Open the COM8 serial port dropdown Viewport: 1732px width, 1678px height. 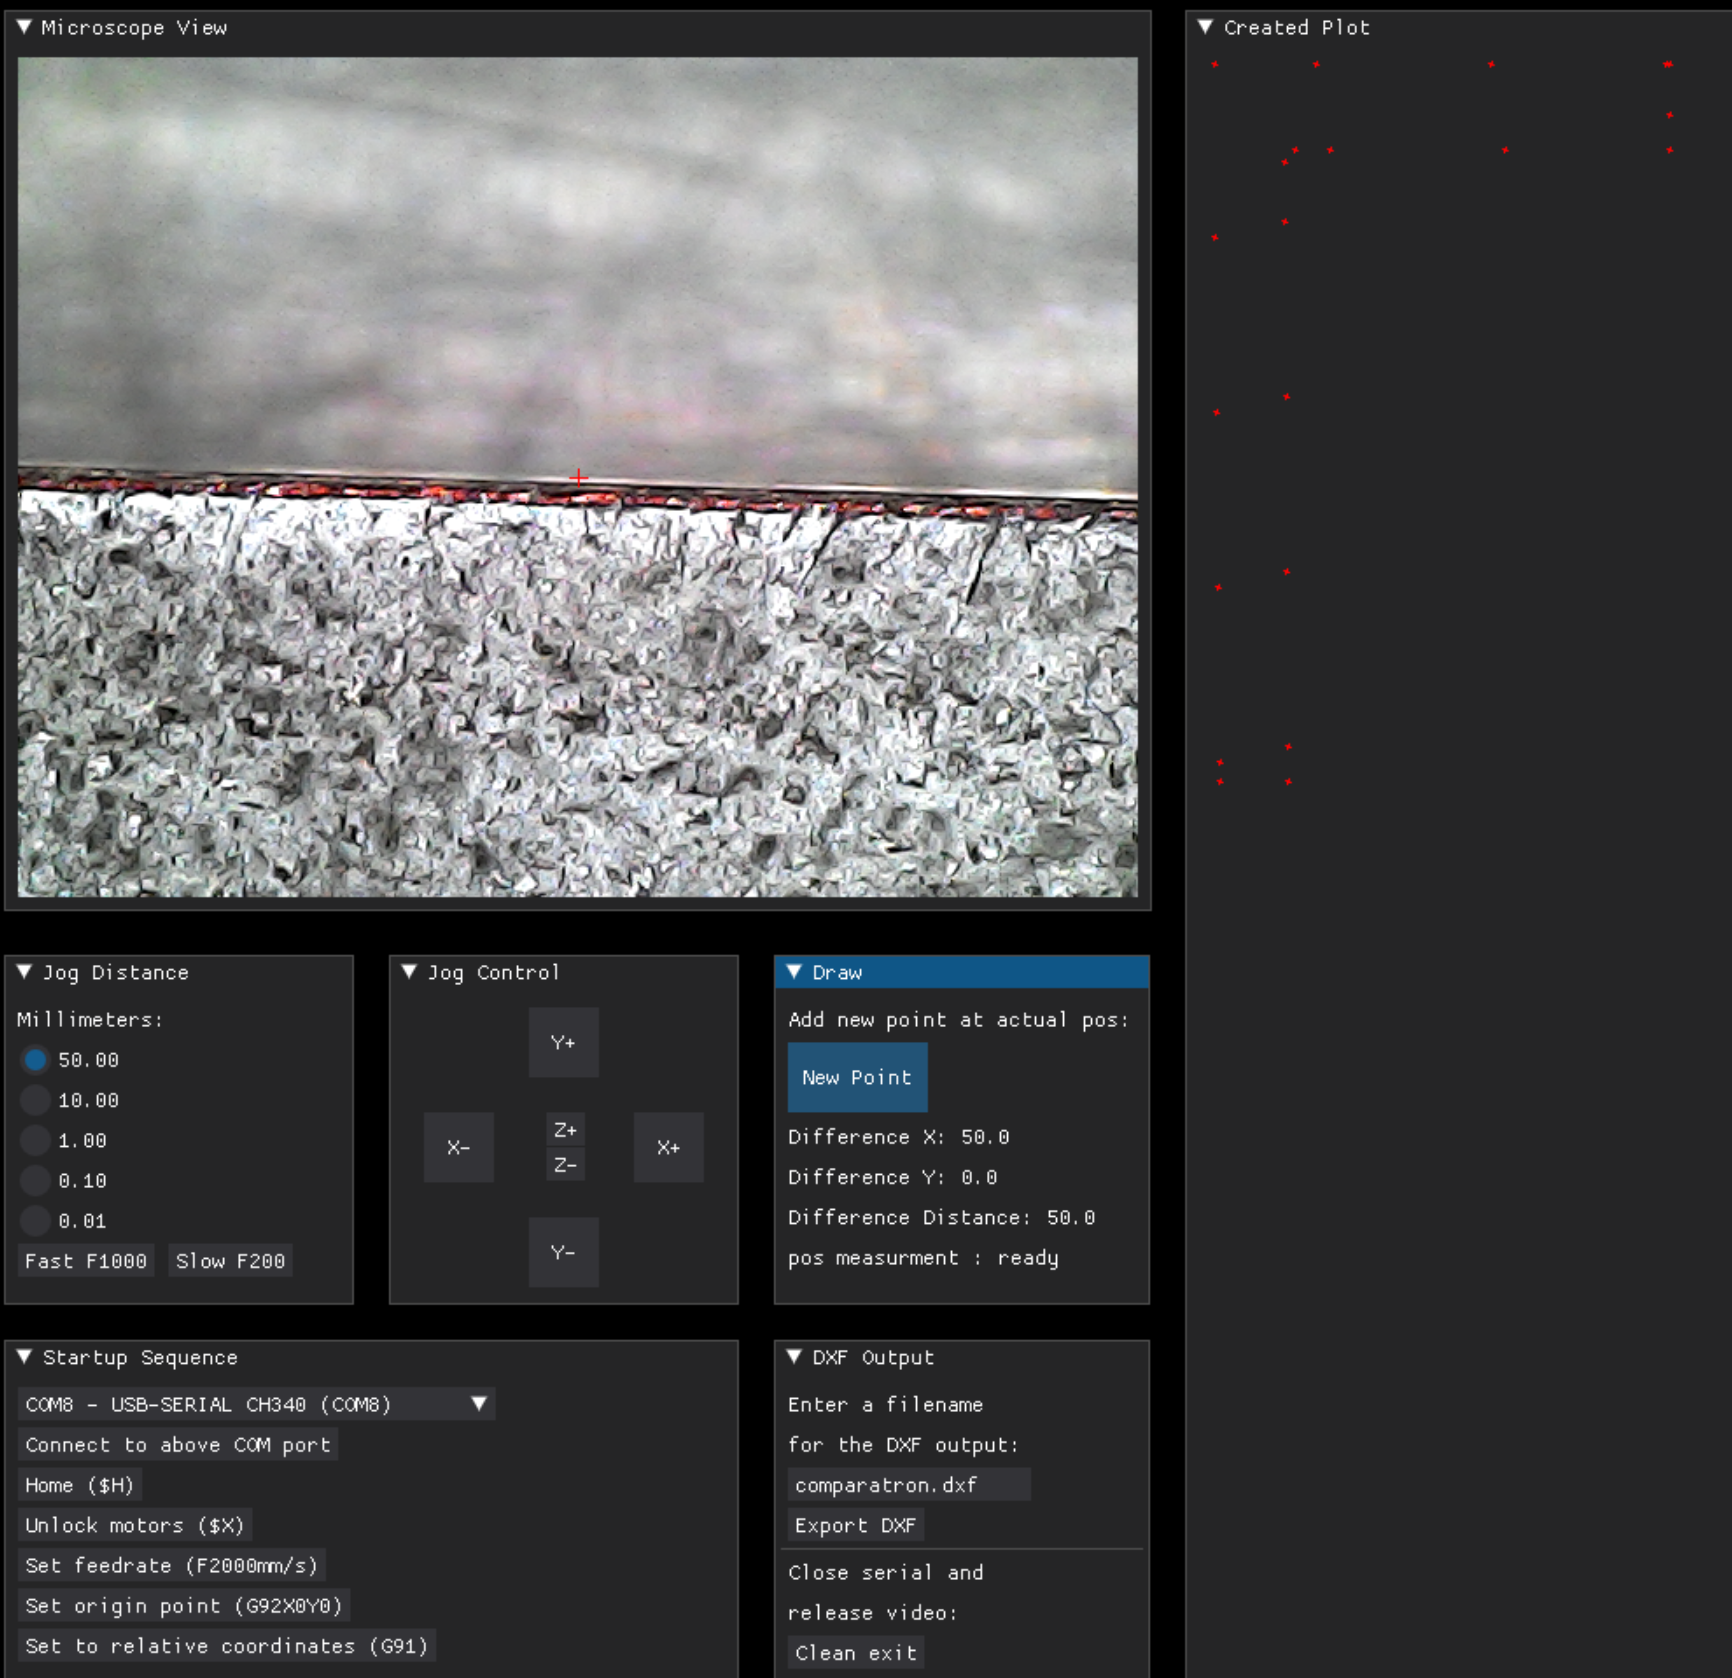coord(478,1404)
